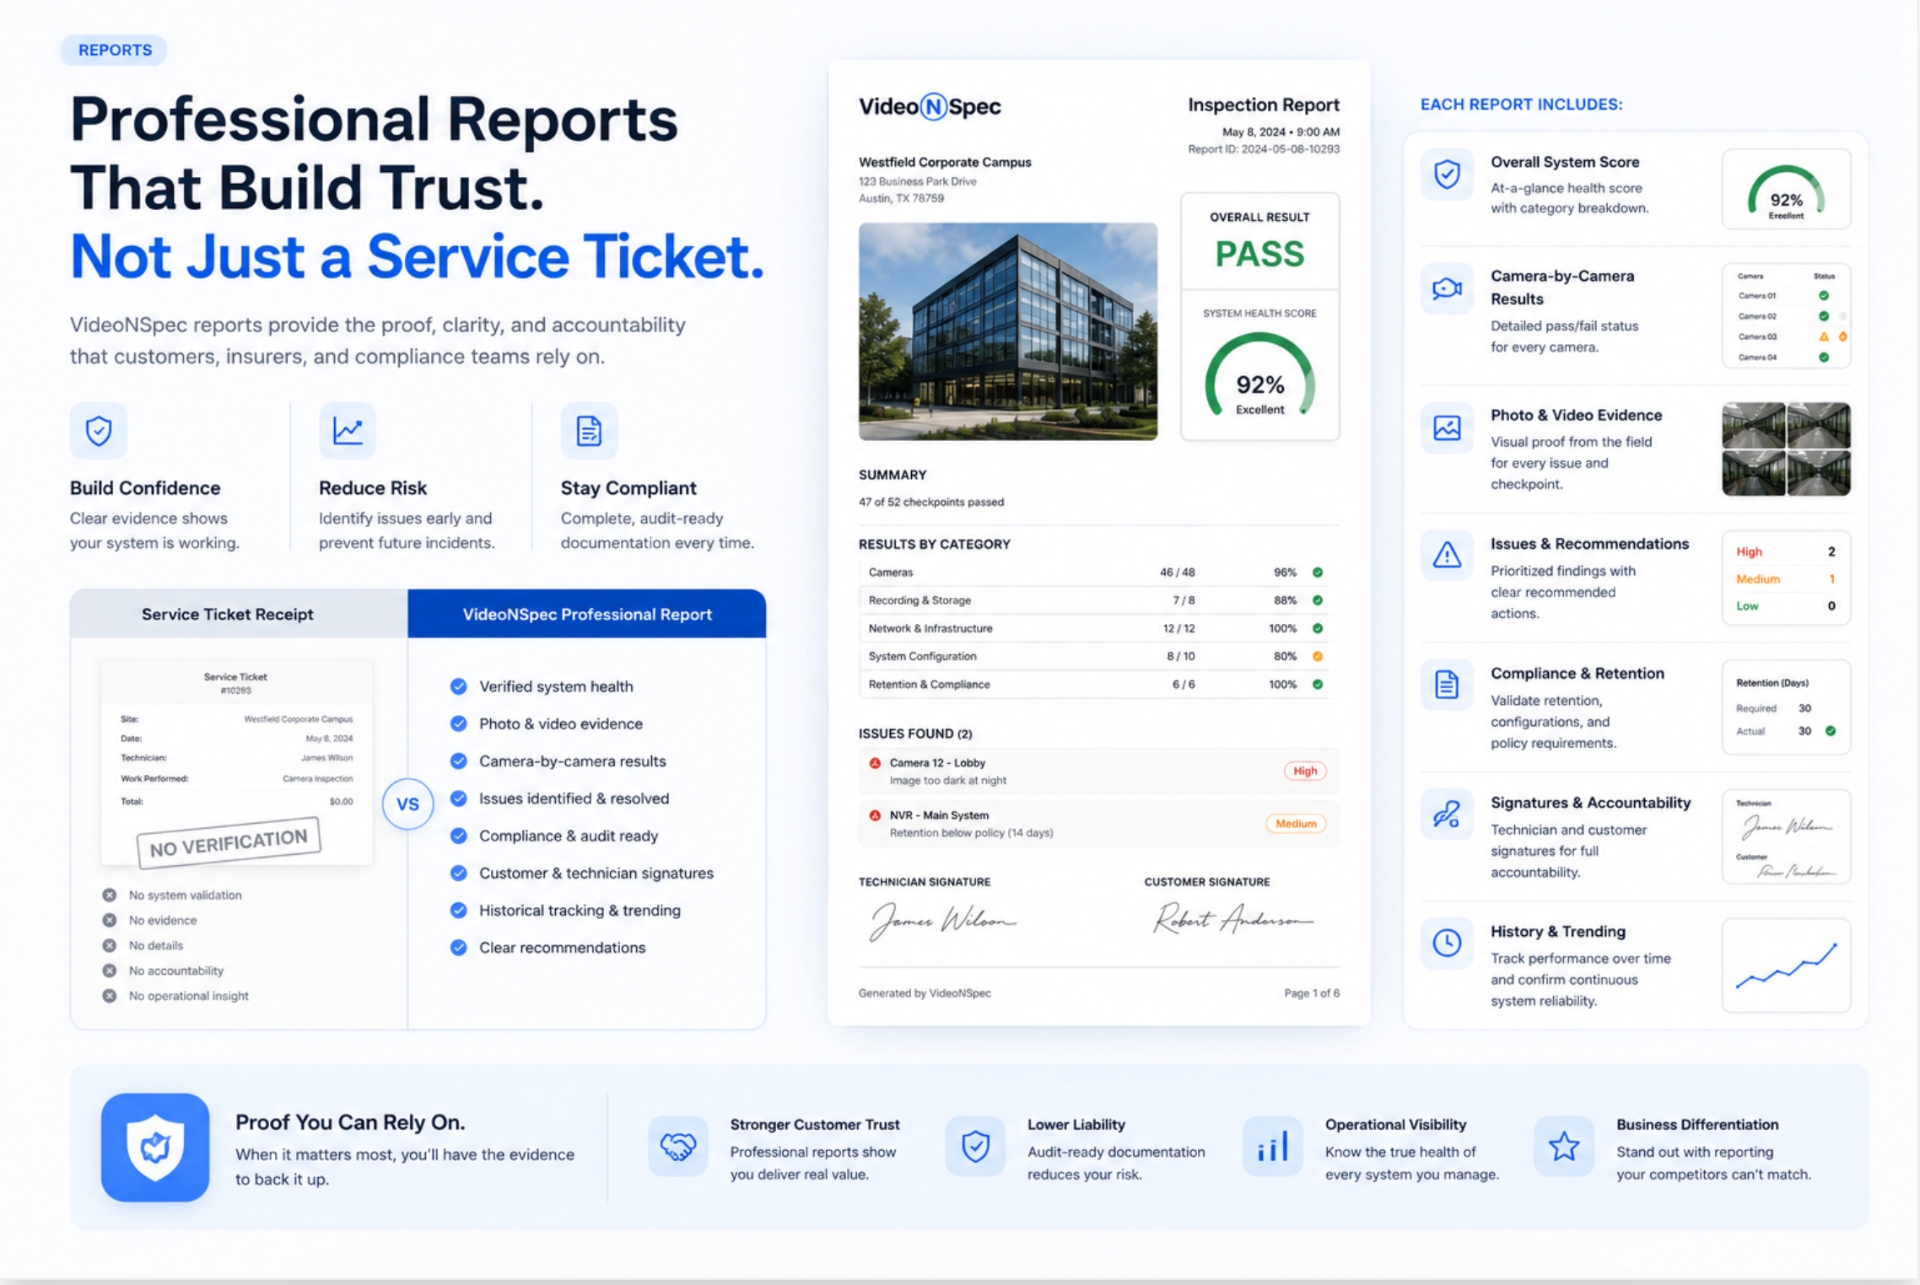Click the 'Generated by VideoNSpec' footer text
This screenshot has width=1920, height=1285.
tap(925, 993)
